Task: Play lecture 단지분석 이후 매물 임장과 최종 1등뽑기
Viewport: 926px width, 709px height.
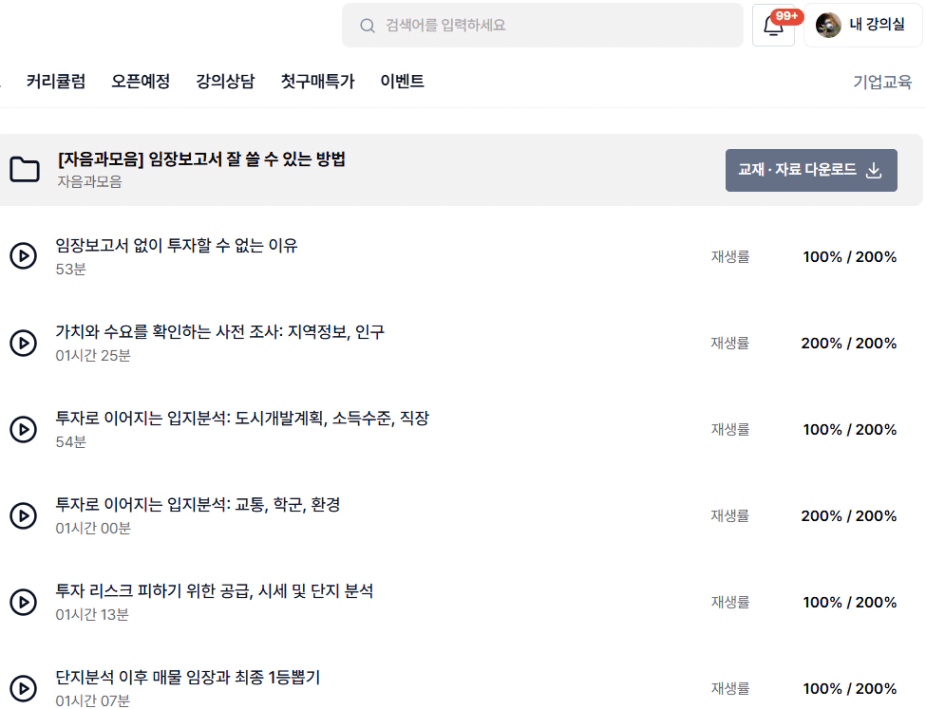Action: pos(24,688)
